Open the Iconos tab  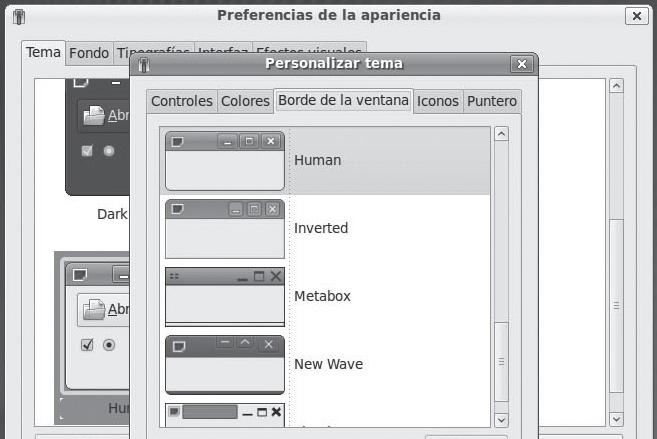[437, 101]
